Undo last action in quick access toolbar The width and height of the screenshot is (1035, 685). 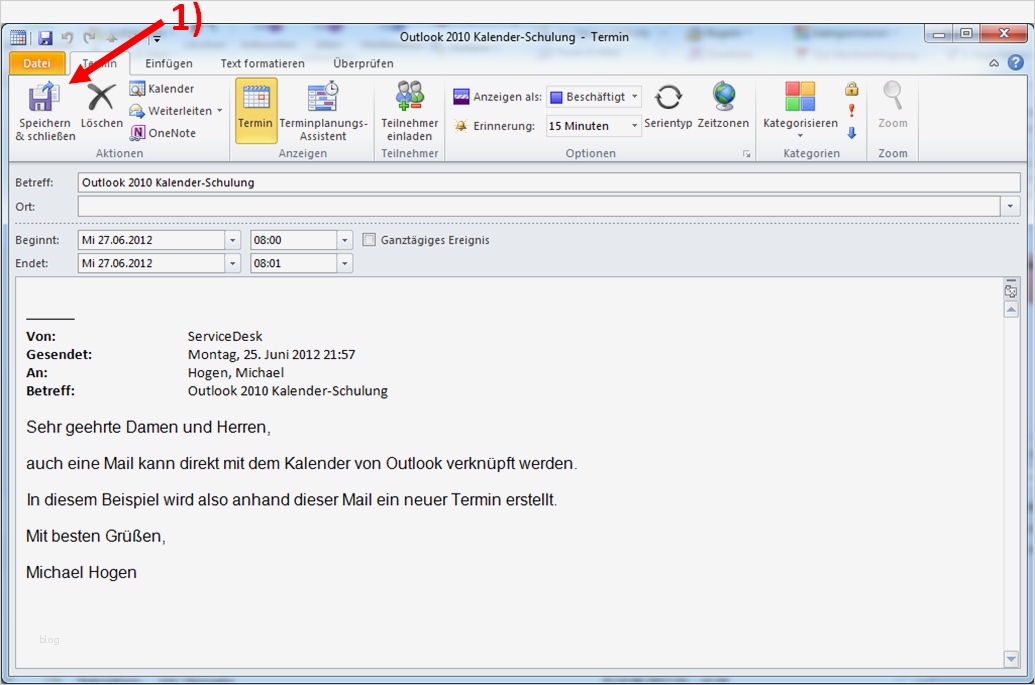pyautogui.click(x=67, y=38)
